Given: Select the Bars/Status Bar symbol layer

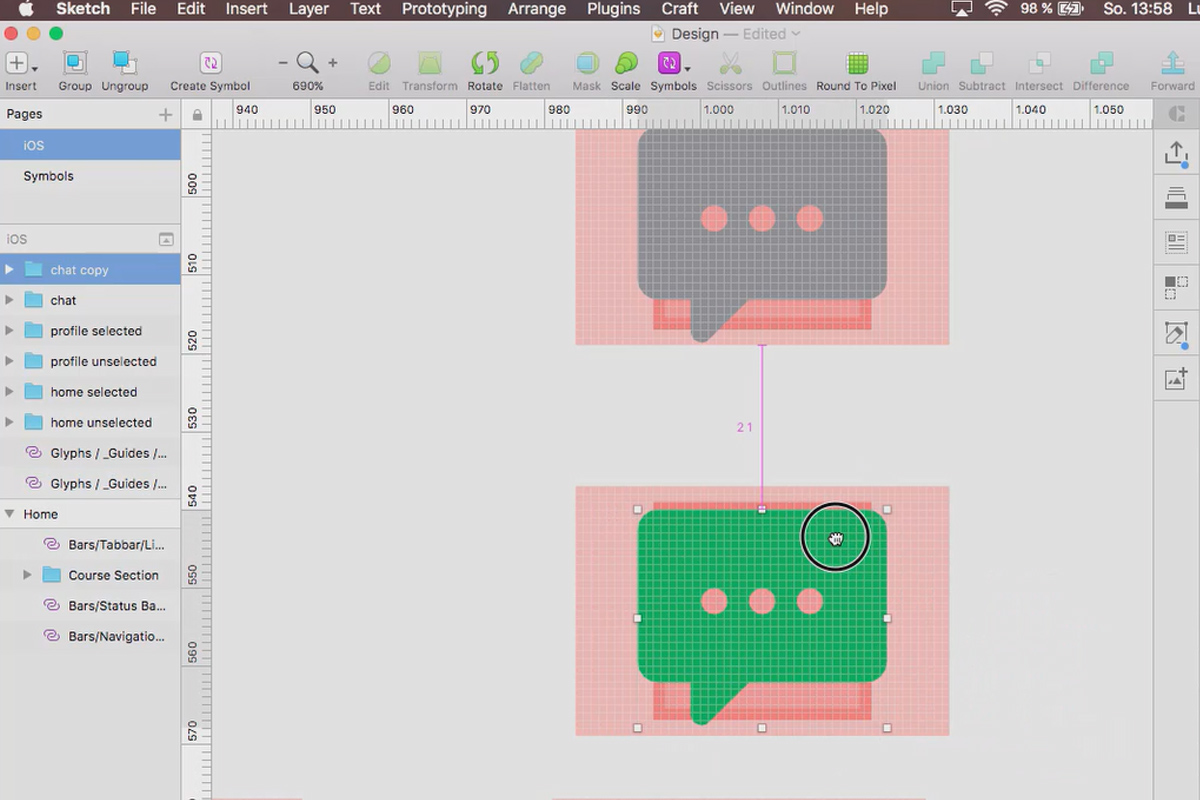Looking at the screenshot, I should [x=90, y=606].
